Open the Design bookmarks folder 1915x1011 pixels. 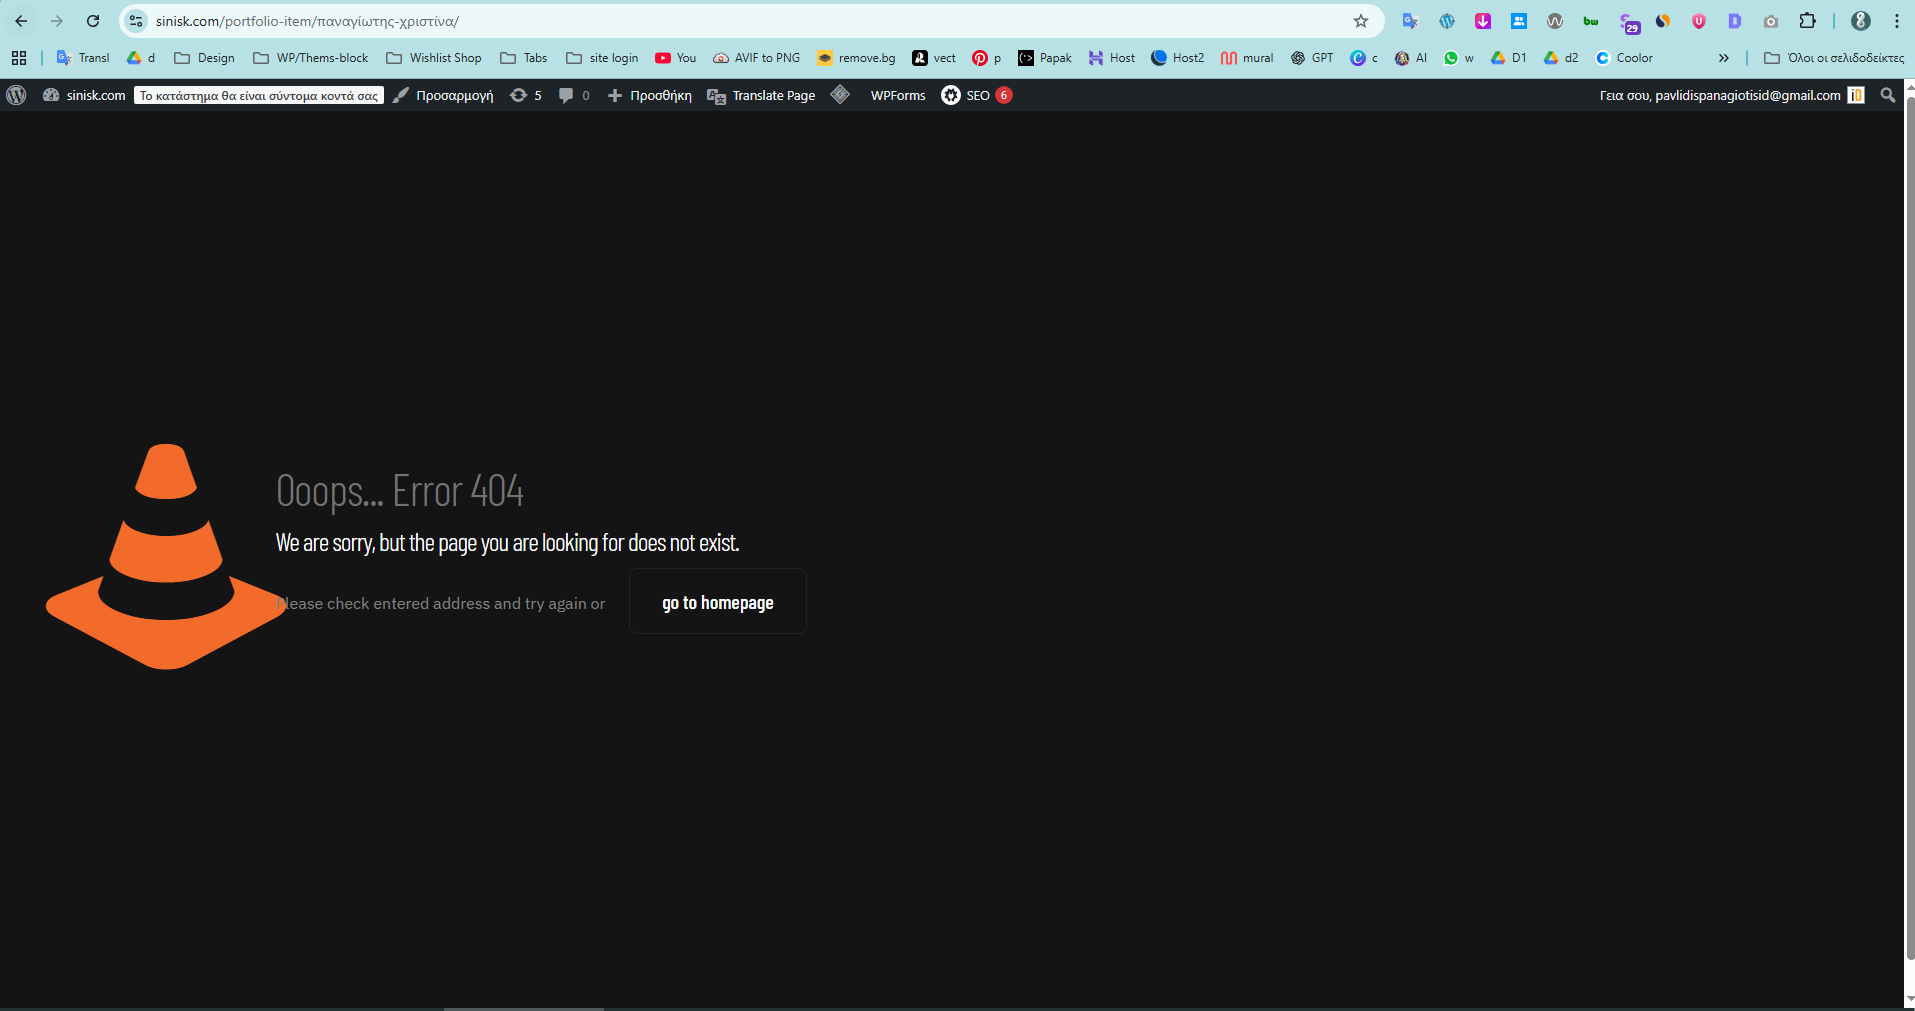coord(205,58)
